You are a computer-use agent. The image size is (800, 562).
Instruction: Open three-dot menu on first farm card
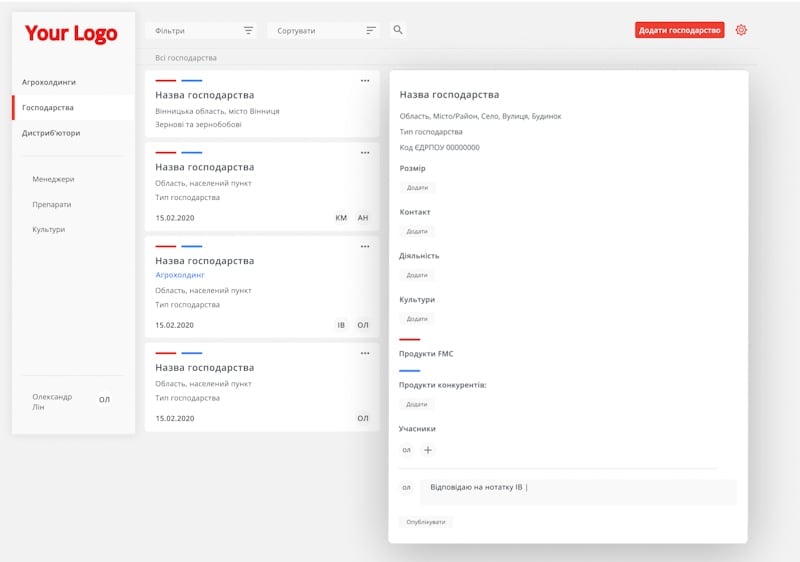coord(365,80)
